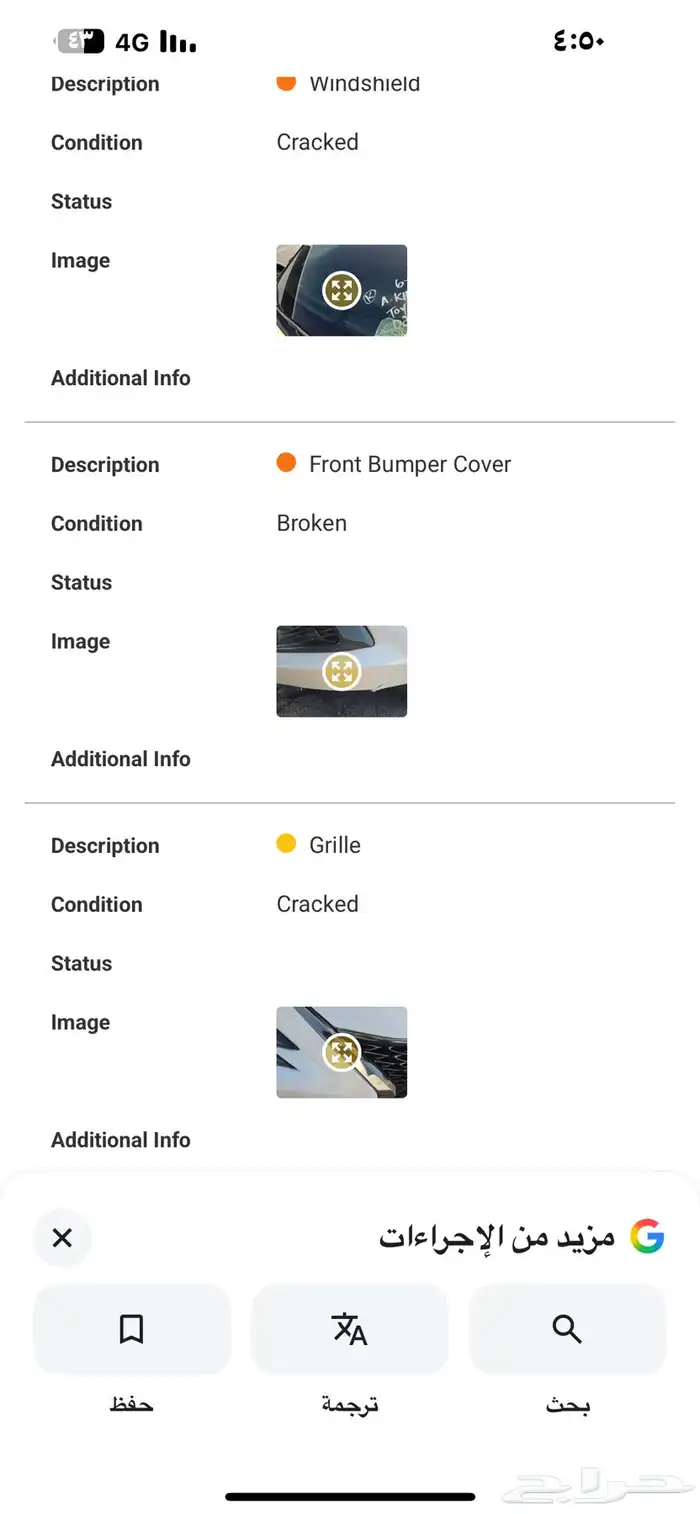Click the Google logo icon
This screenshot has width=700, height=1514.
pyautogui.click(x=647, y=1237)
